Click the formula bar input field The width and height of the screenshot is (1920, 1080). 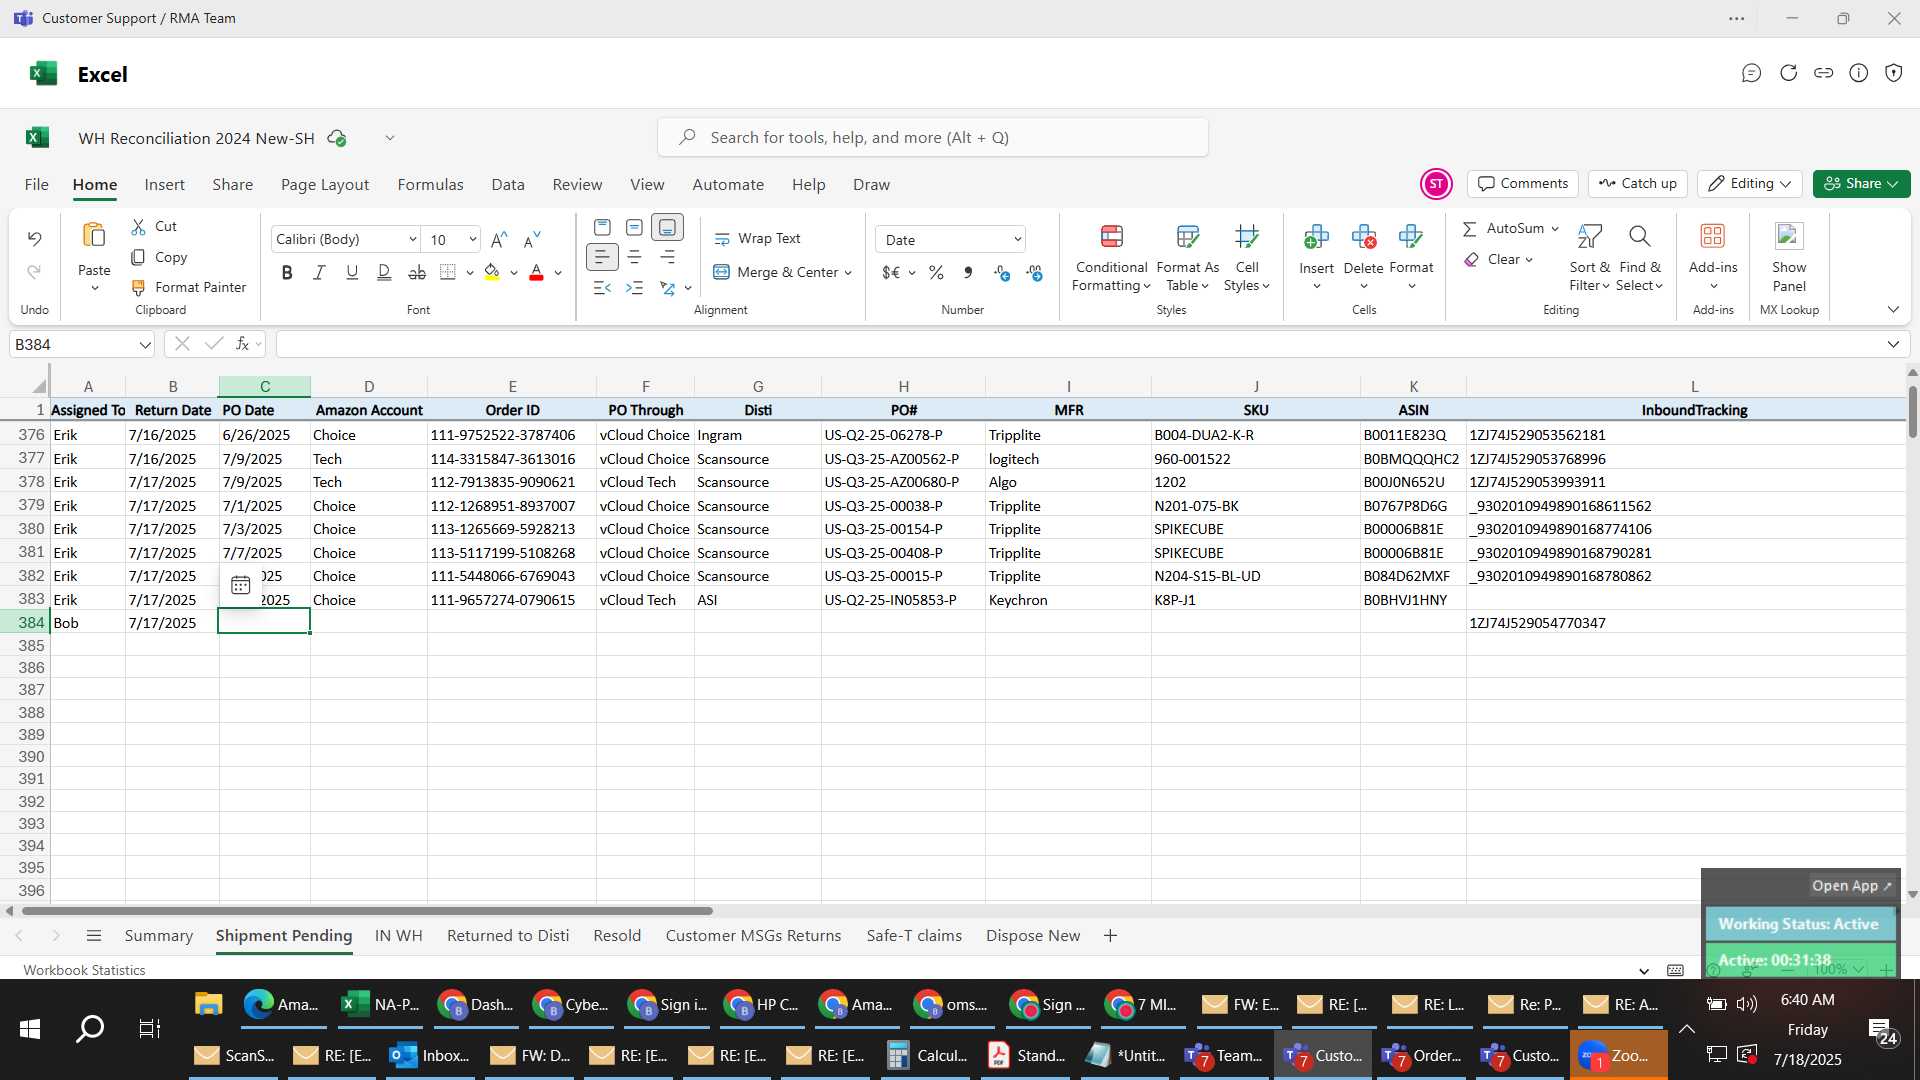[x=1078, y=345]
